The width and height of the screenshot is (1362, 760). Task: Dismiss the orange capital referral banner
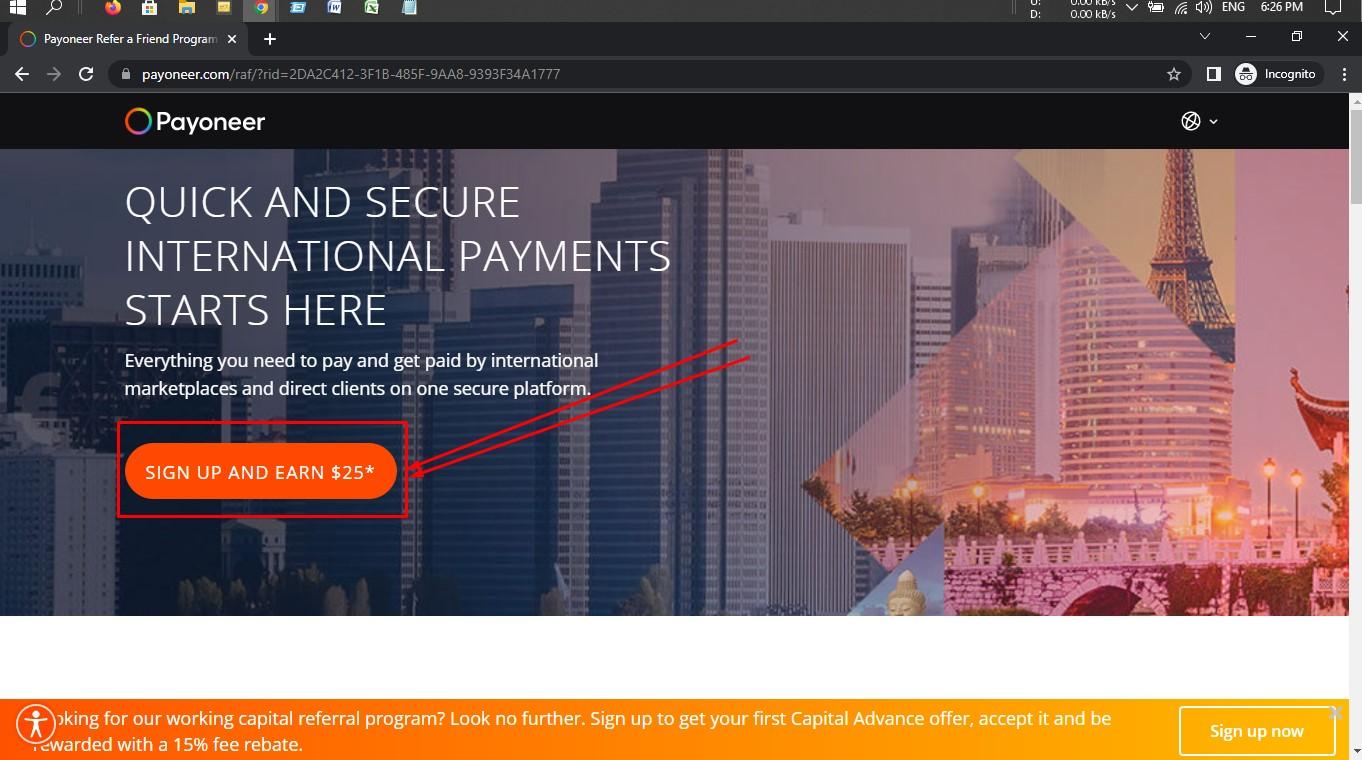[x=1336, y=712]
